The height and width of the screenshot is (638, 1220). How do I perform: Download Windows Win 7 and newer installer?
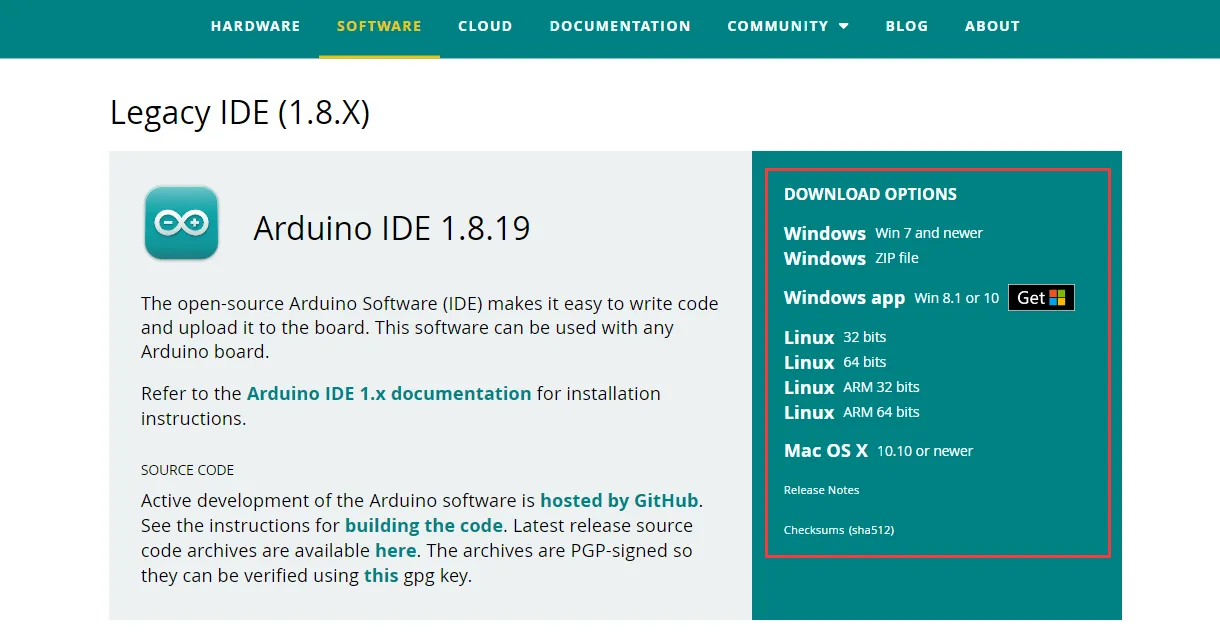pyautogui.click(x=825, y=233)
